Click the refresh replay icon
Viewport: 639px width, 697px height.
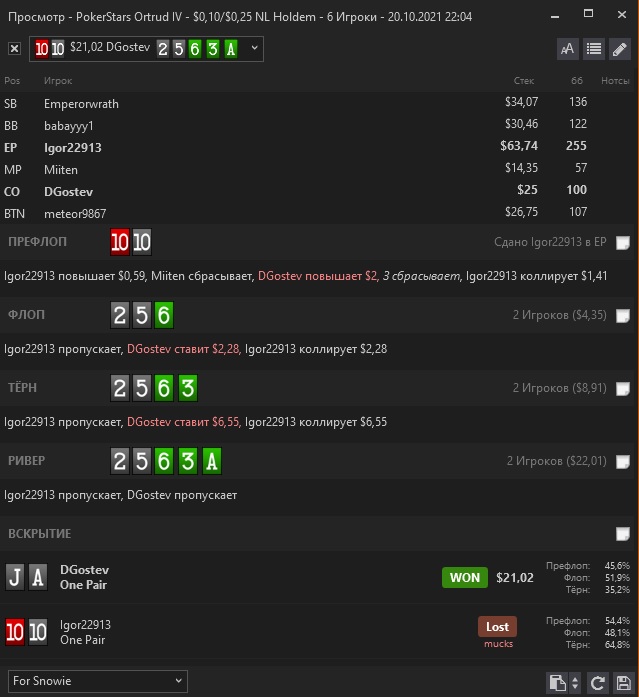(x=598, y=683)
